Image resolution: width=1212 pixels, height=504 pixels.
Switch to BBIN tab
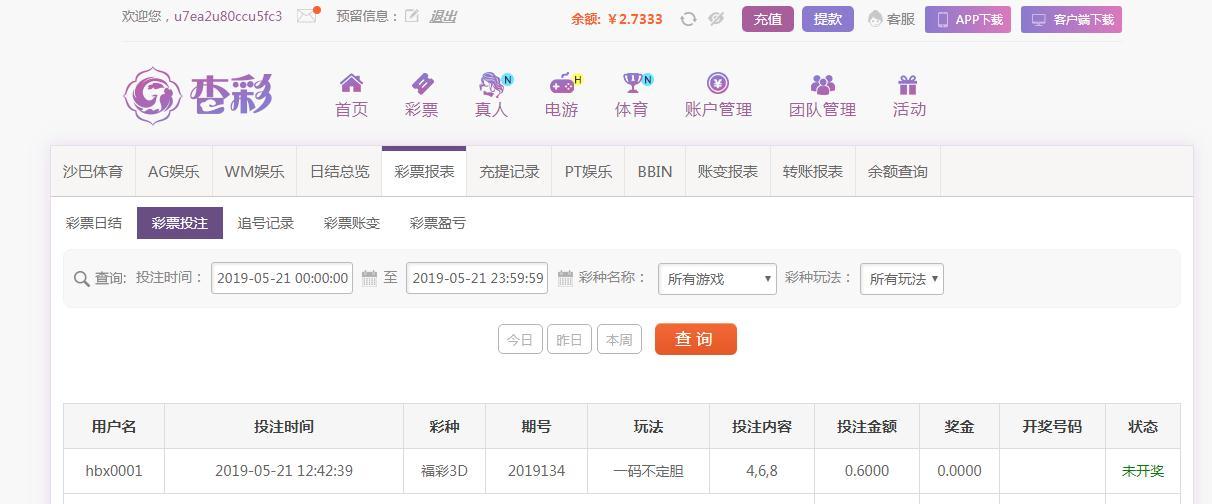[655, 171]
